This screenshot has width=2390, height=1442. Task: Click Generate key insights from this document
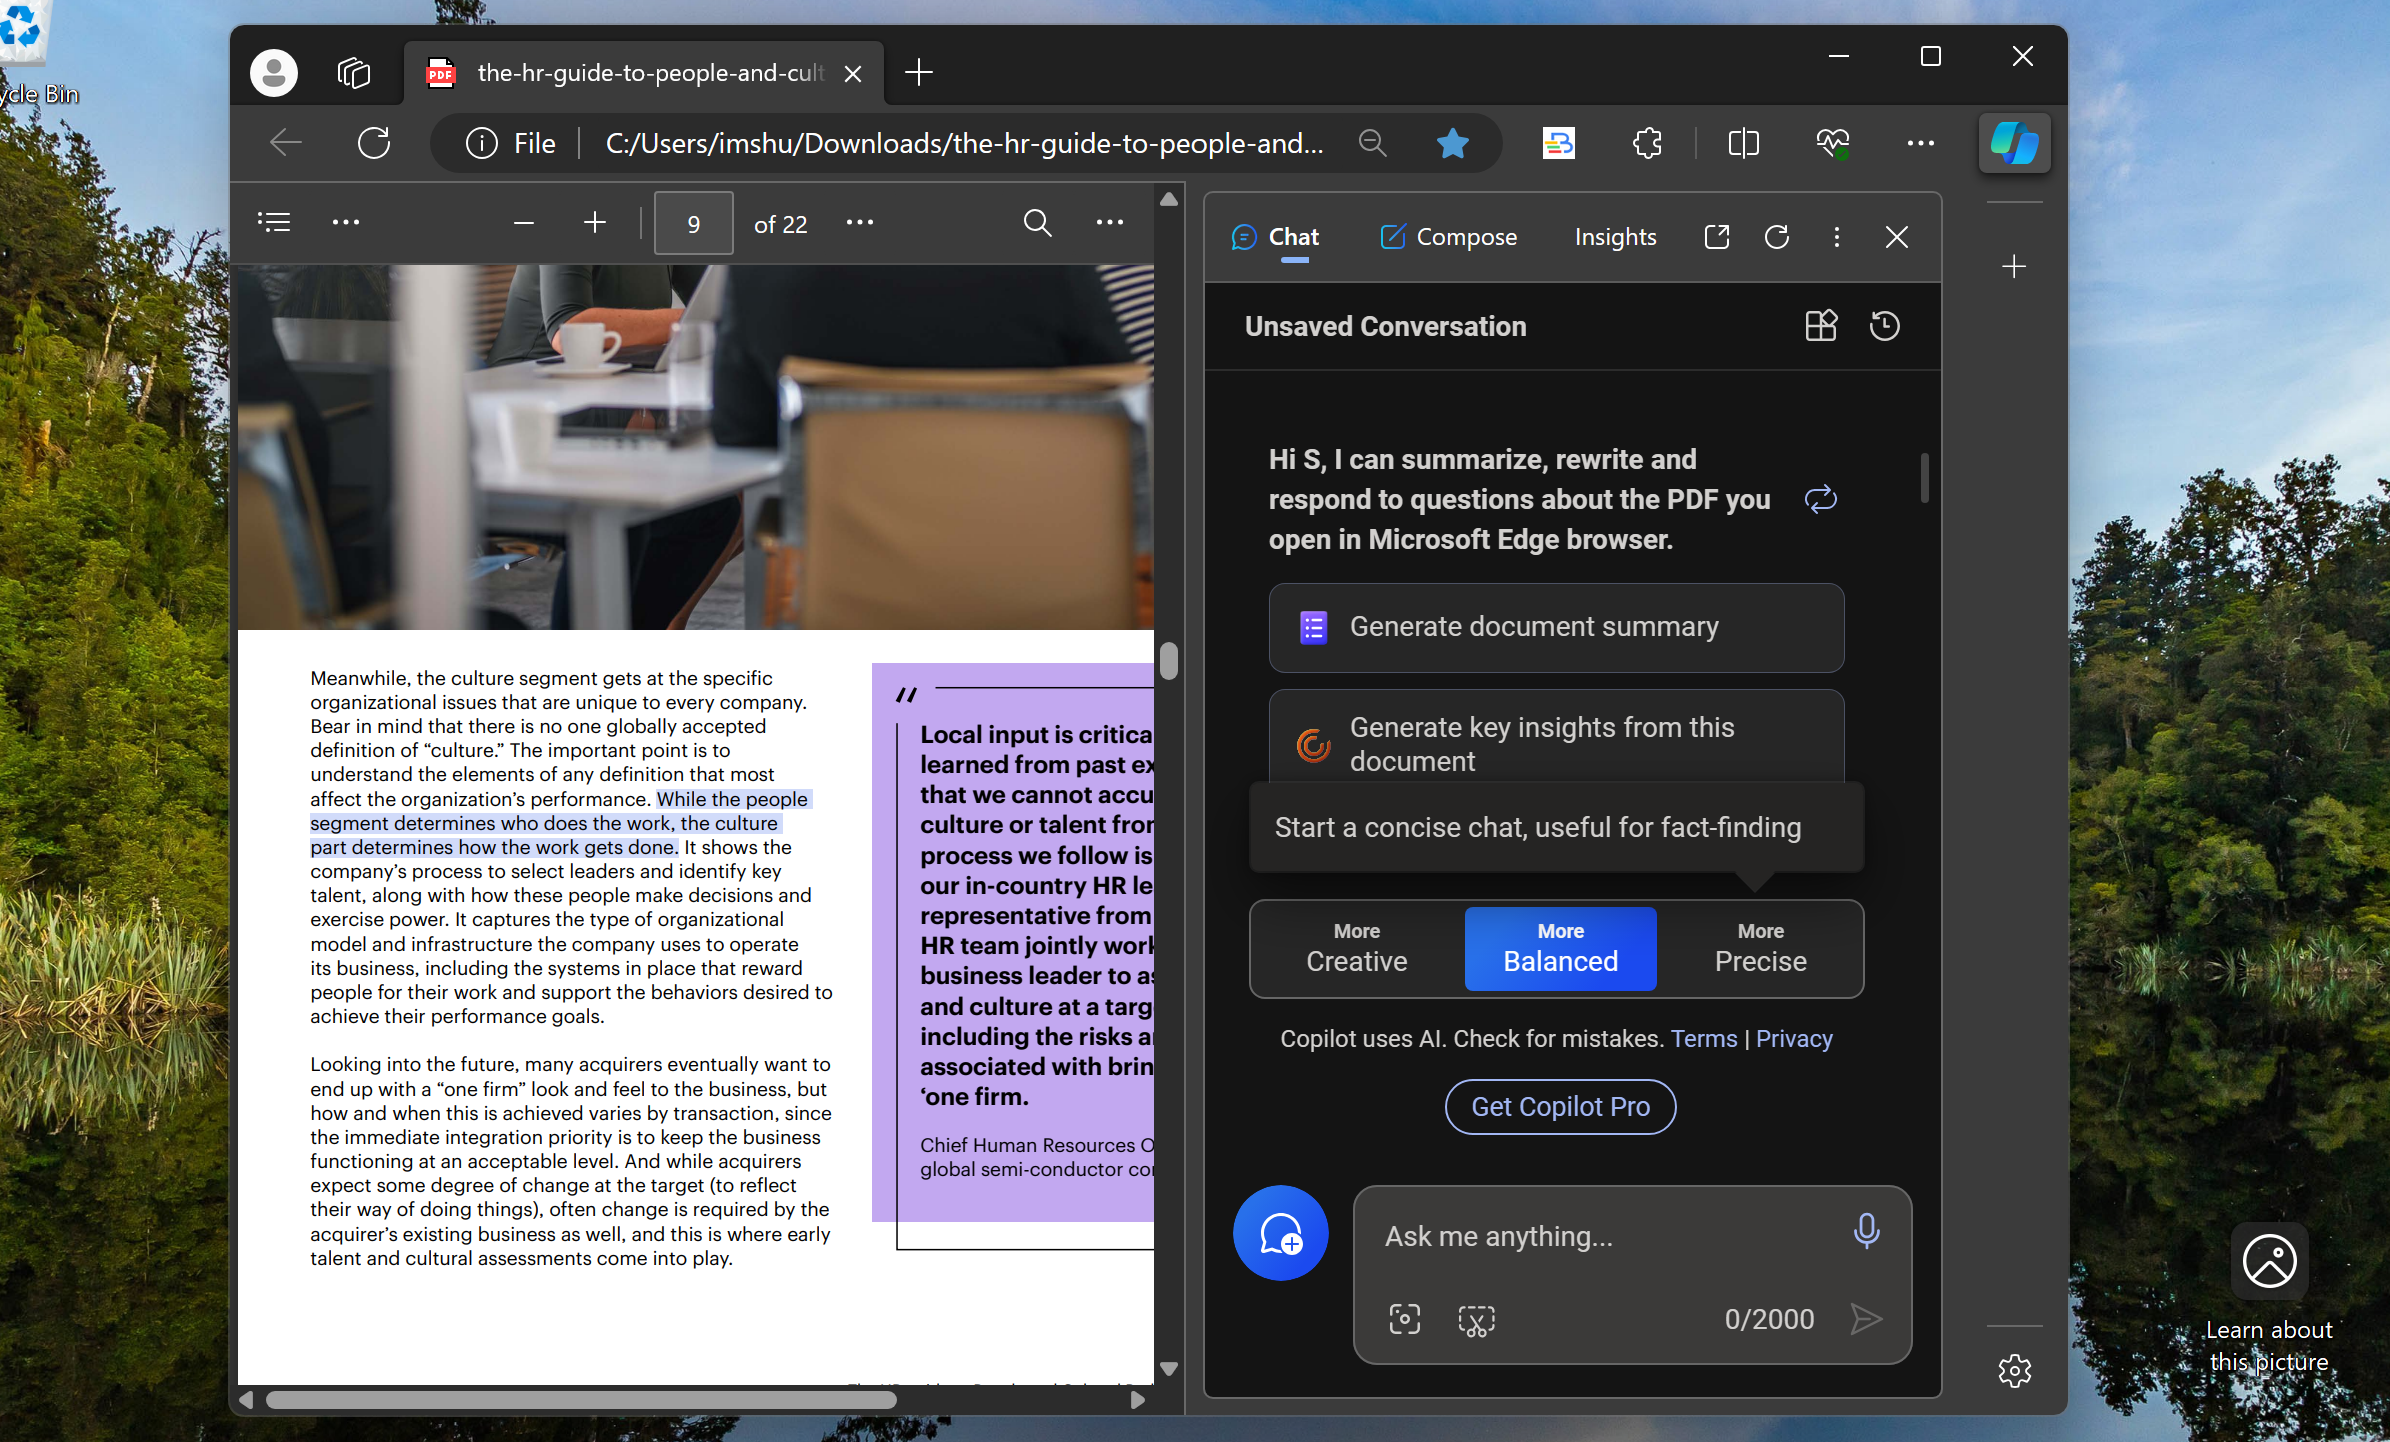click(1556, 738)
